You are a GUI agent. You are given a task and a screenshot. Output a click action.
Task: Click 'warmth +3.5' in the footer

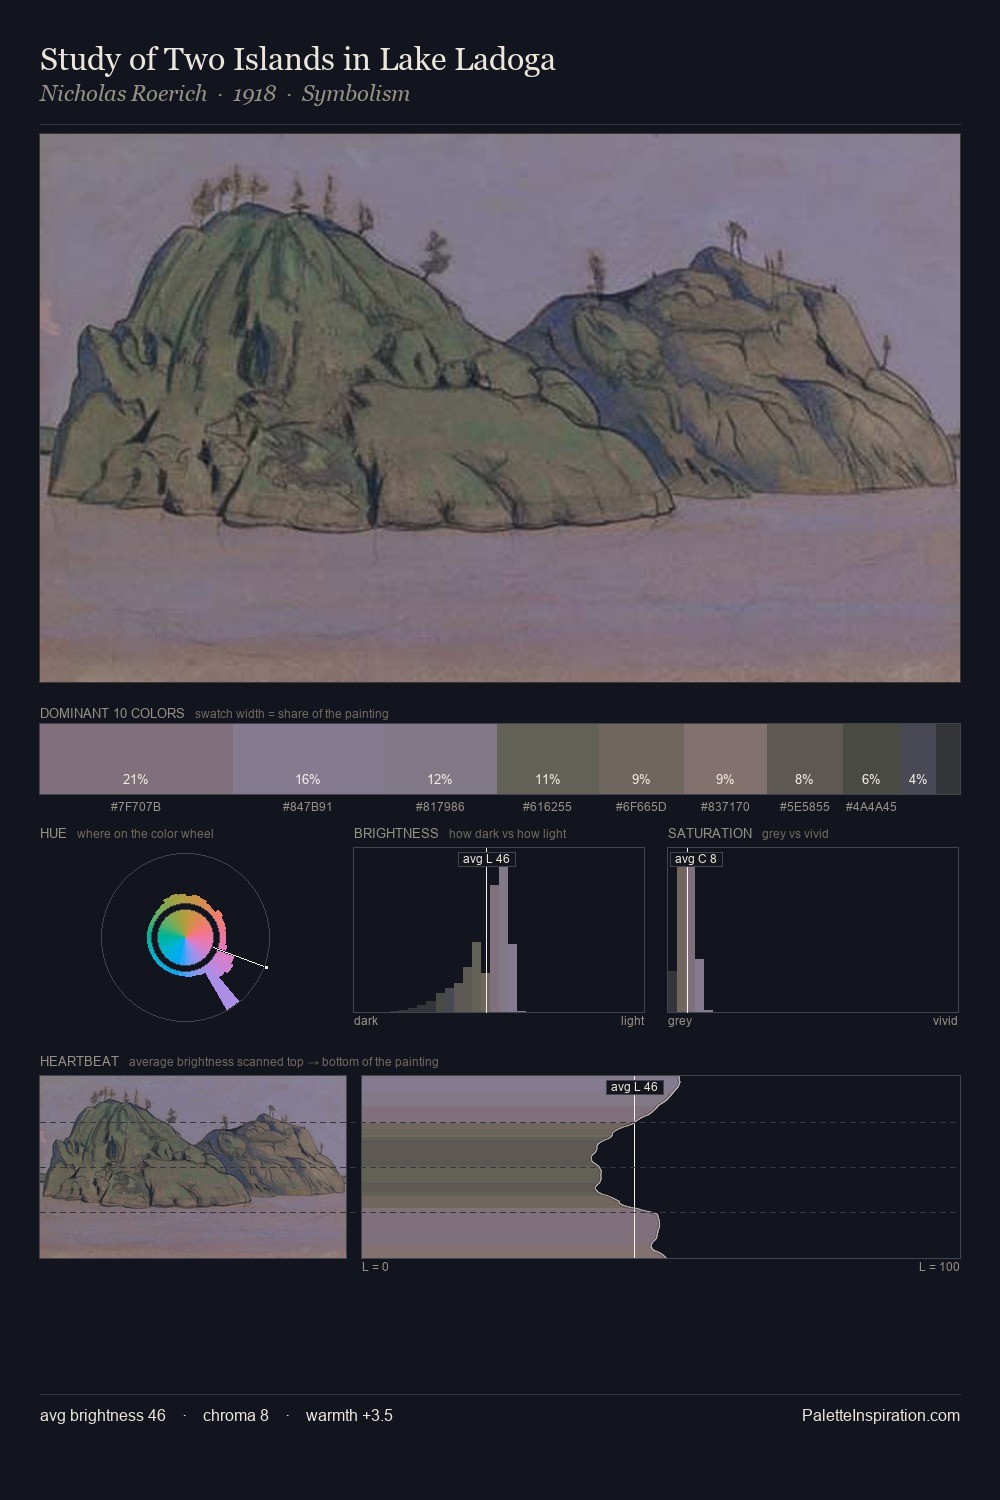click(349, 1415)
